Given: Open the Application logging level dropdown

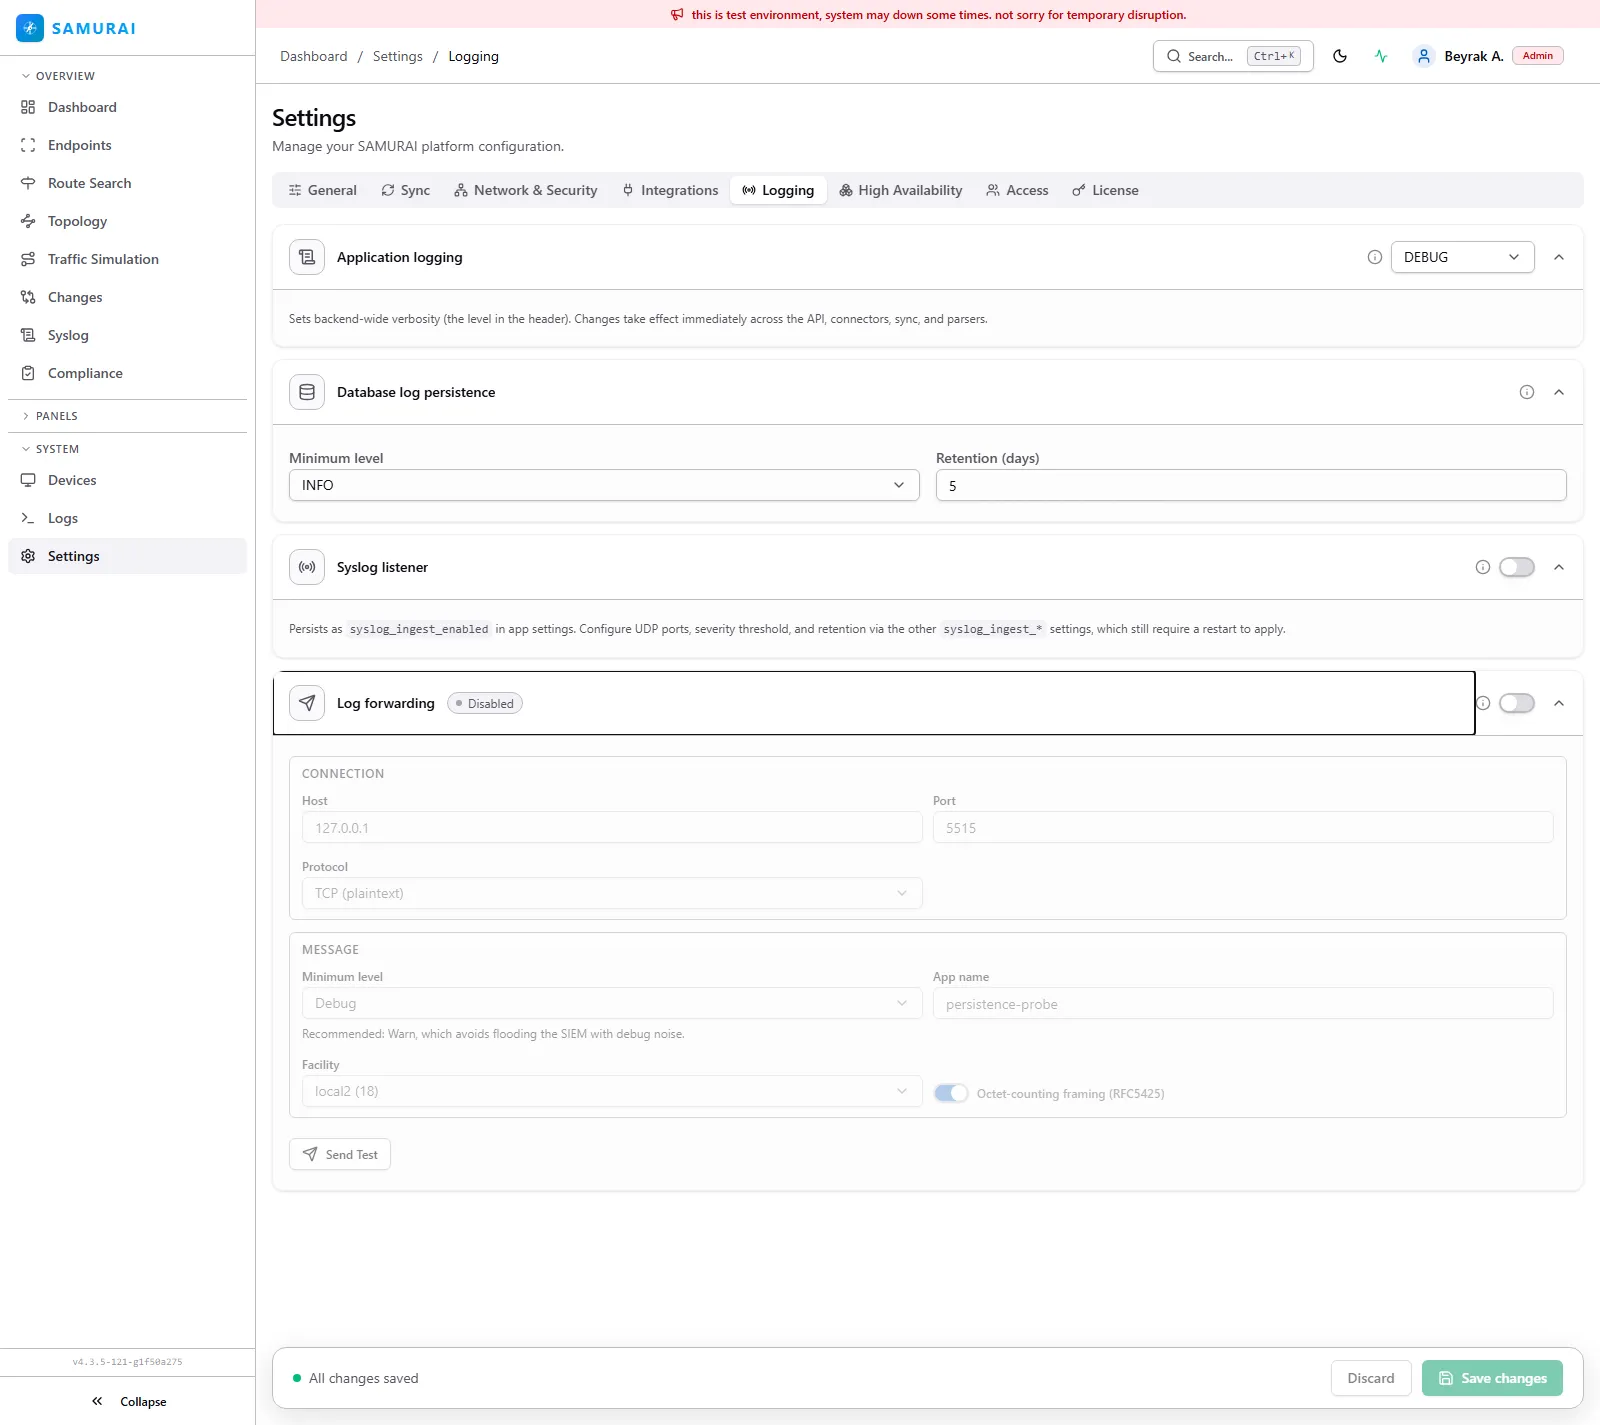Looking at the screenshot, I should point(1462,257).
